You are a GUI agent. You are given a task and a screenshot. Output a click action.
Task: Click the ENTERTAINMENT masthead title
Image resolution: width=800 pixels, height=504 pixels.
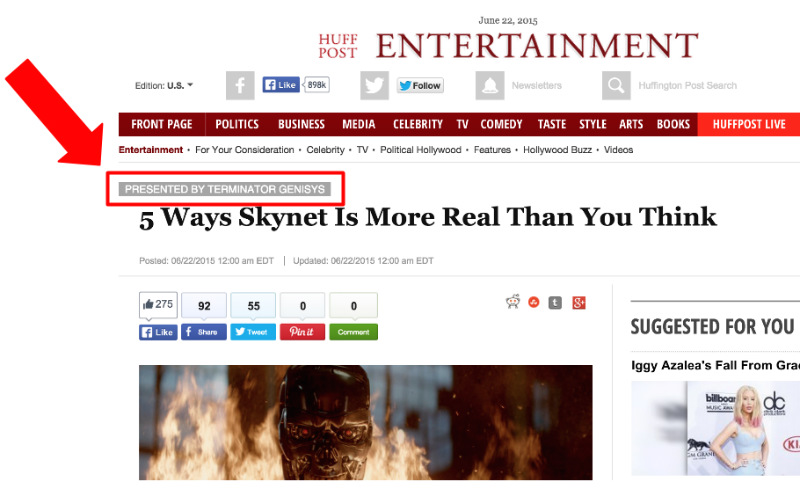tap(537, 45)
